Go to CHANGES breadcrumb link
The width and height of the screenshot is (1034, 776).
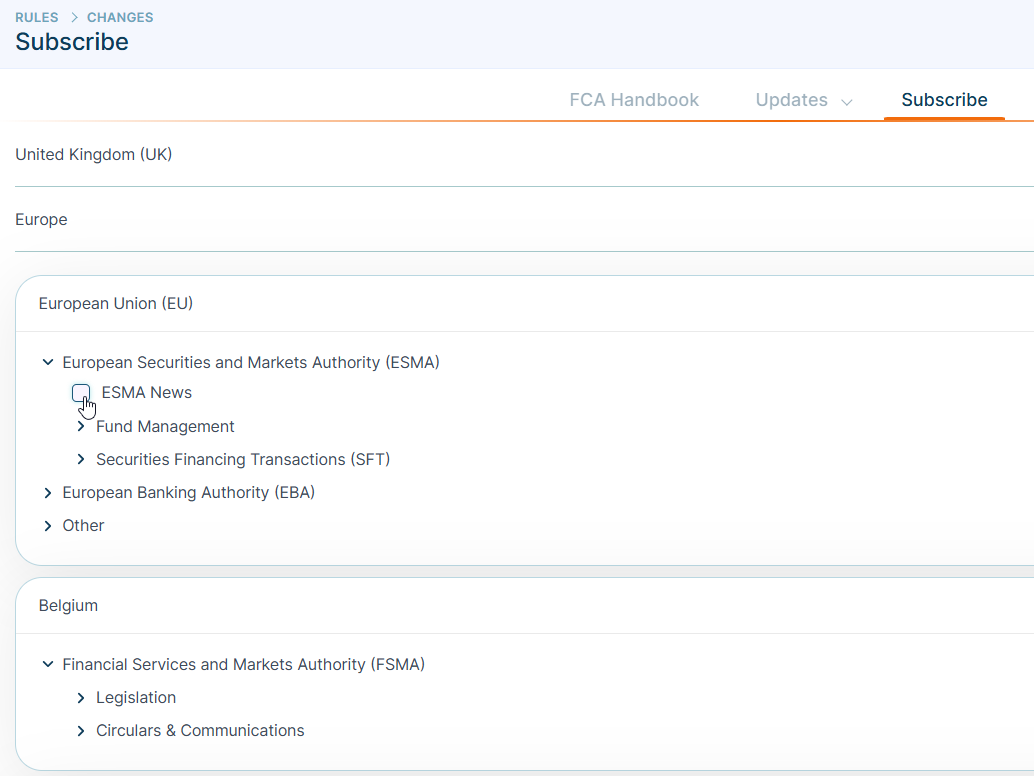(x=120, y=17)
